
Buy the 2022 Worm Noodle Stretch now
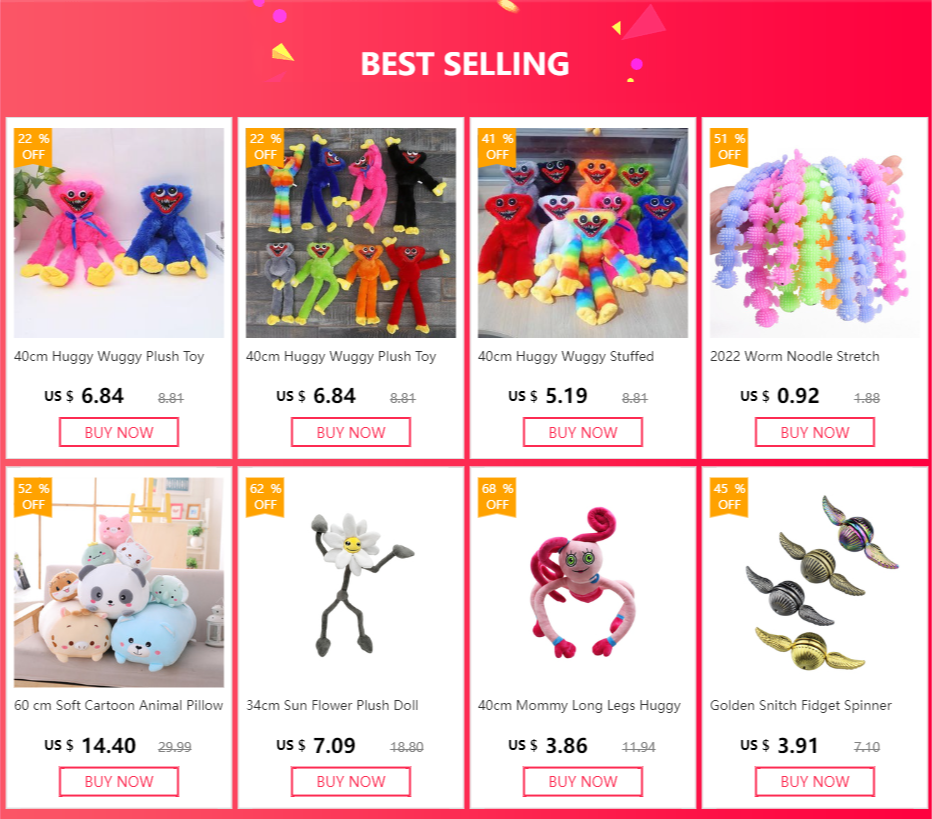(x=814, y=432)
